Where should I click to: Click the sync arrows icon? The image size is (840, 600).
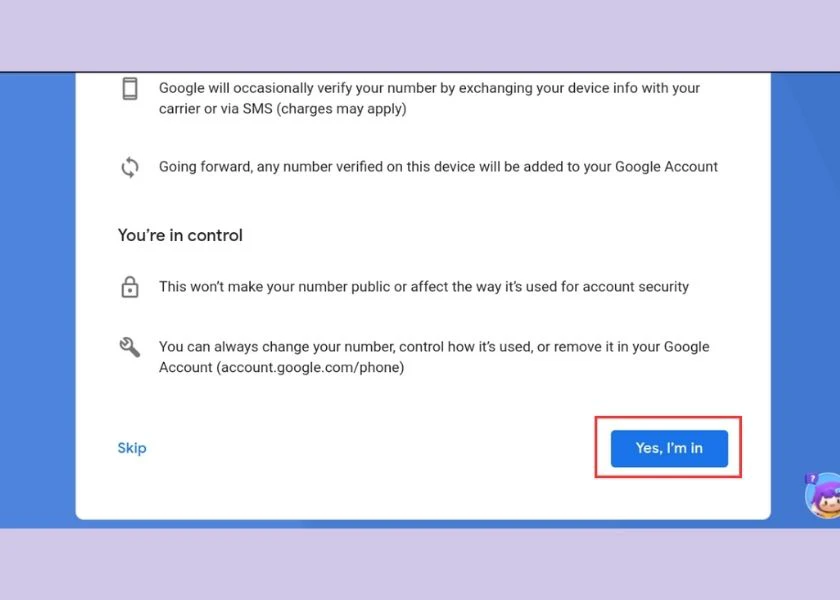click(x=130, y=167)
